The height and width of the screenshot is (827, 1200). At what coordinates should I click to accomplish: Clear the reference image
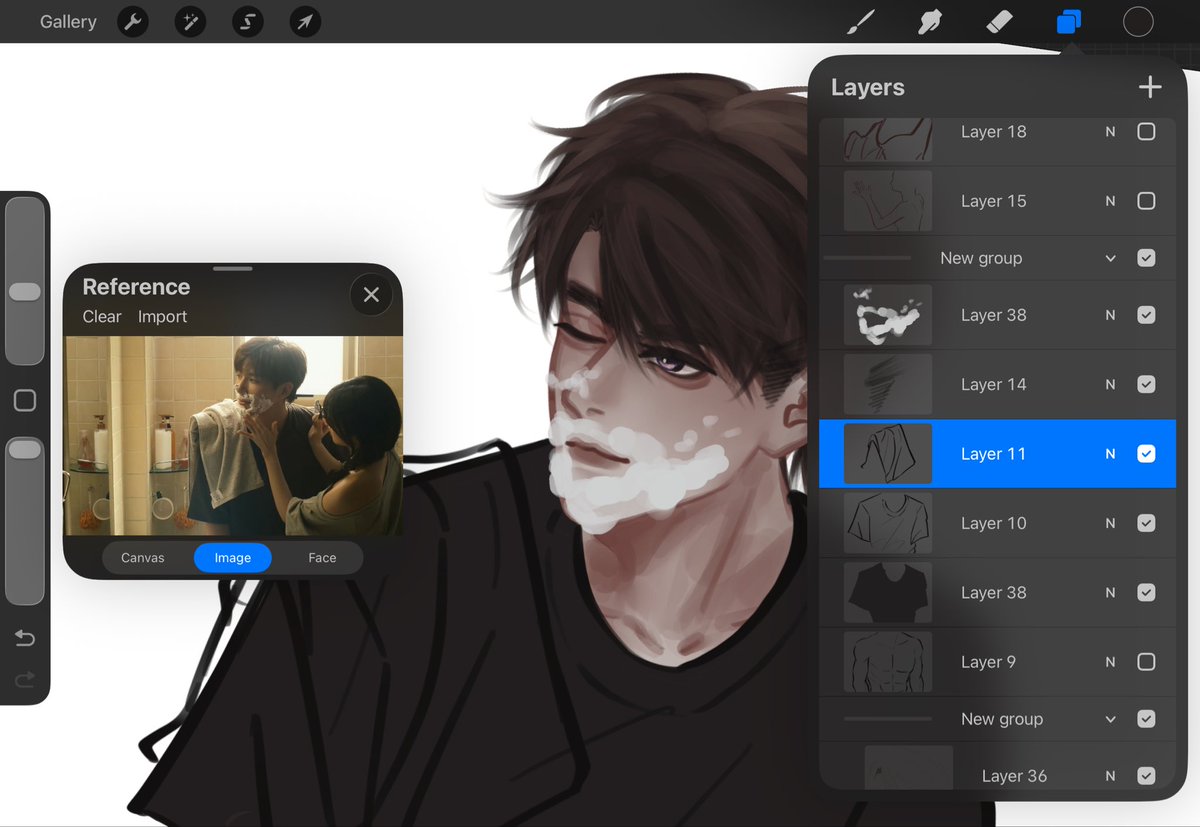(102, 316)
